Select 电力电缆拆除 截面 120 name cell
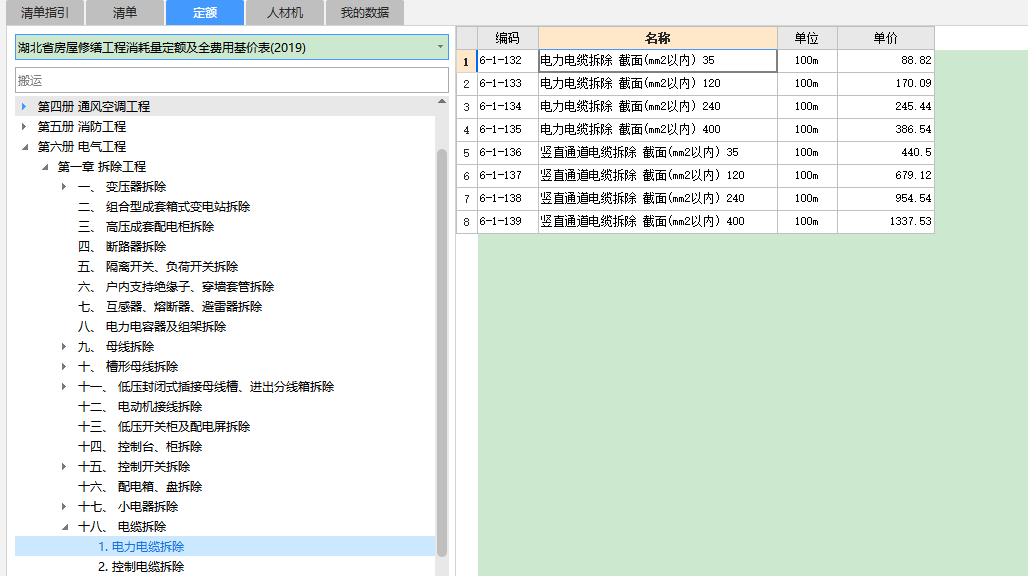 tap(658, 84)
